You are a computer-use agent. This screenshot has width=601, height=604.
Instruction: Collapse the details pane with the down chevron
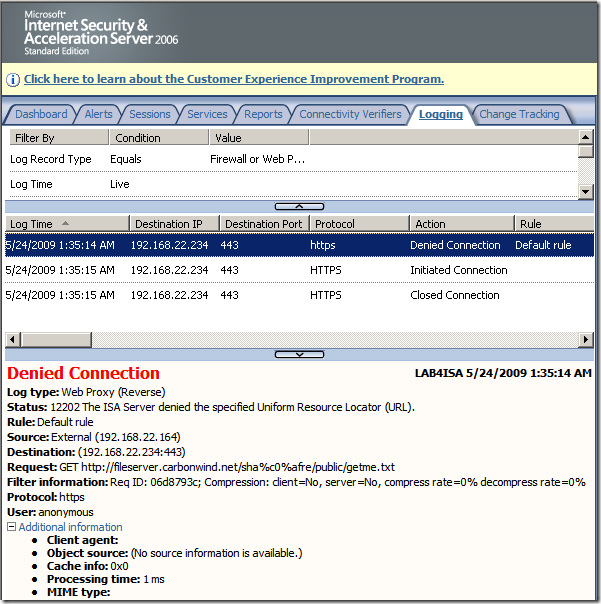pos(298,354)
